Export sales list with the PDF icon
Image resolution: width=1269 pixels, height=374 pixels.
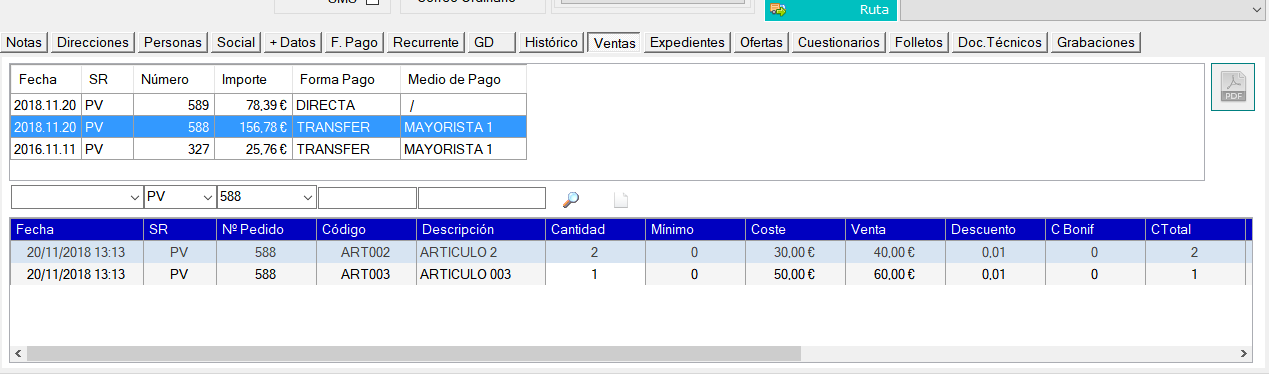click(1233, 87)
